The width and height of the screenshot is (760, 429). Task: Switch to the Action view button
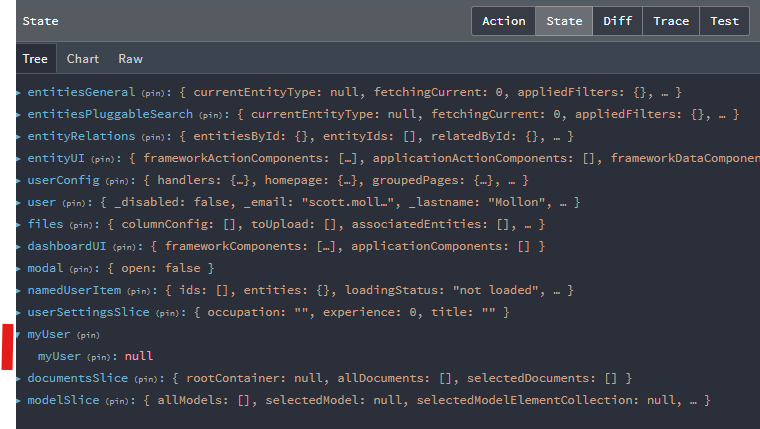click(504, 21)
